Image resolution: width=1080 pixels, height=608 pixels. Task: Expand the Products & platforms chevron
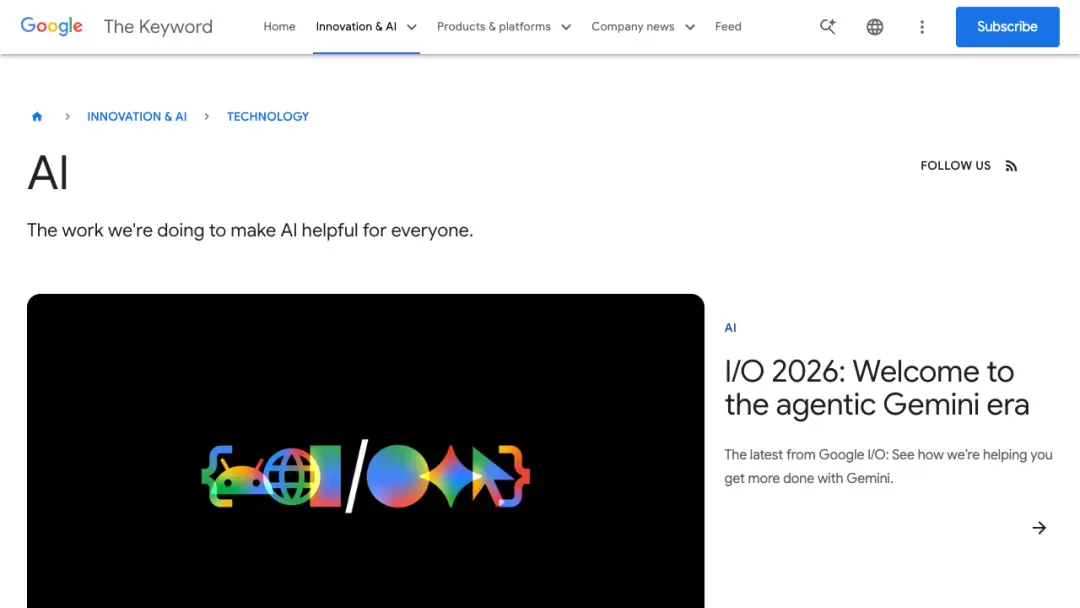[566, 27]
